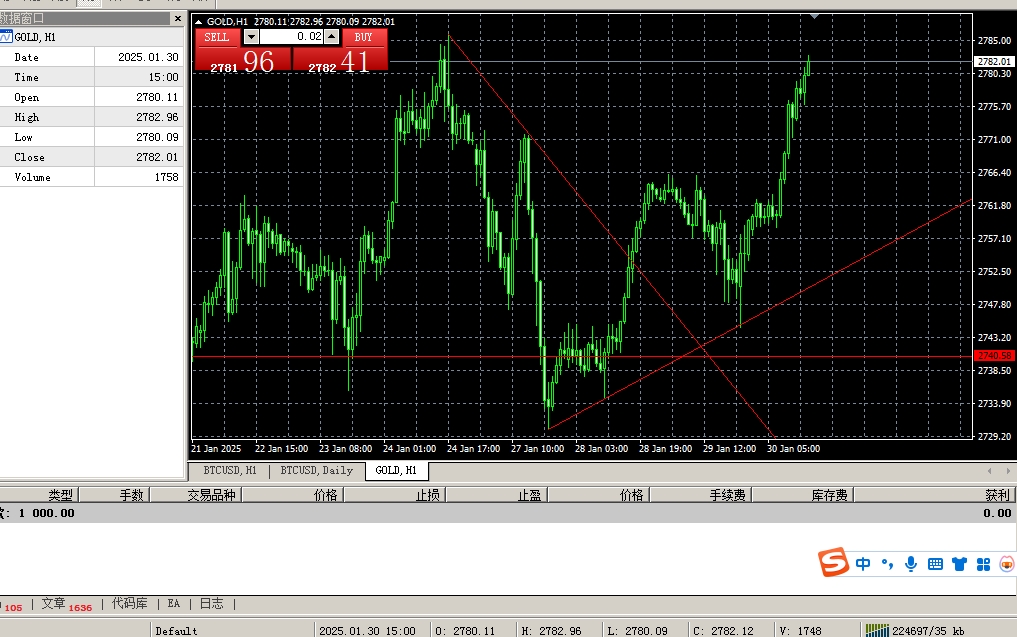This screenshot has width=1017, height=637.
Task: Click the 2740.58 red horizontal line price label
Action: (x=994, y=355)
